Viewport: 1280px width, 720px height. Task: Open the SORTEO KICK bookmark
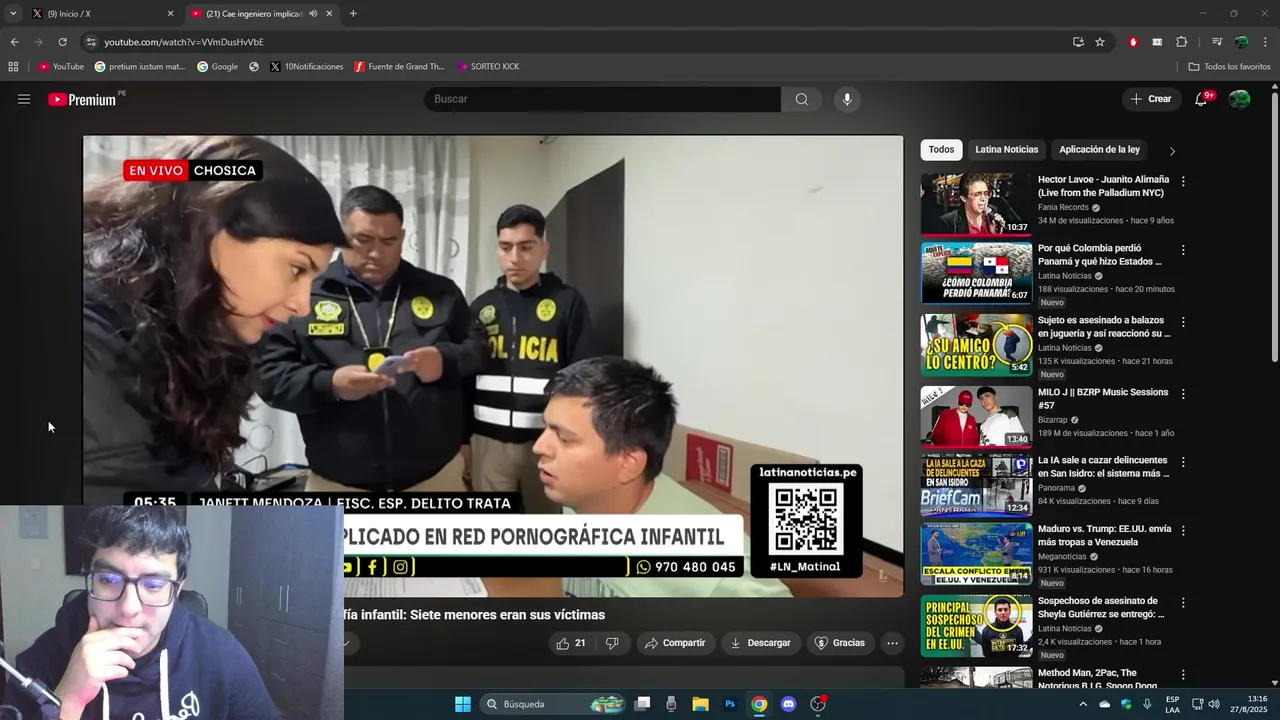pyautogui.click(x=488, y=67)
